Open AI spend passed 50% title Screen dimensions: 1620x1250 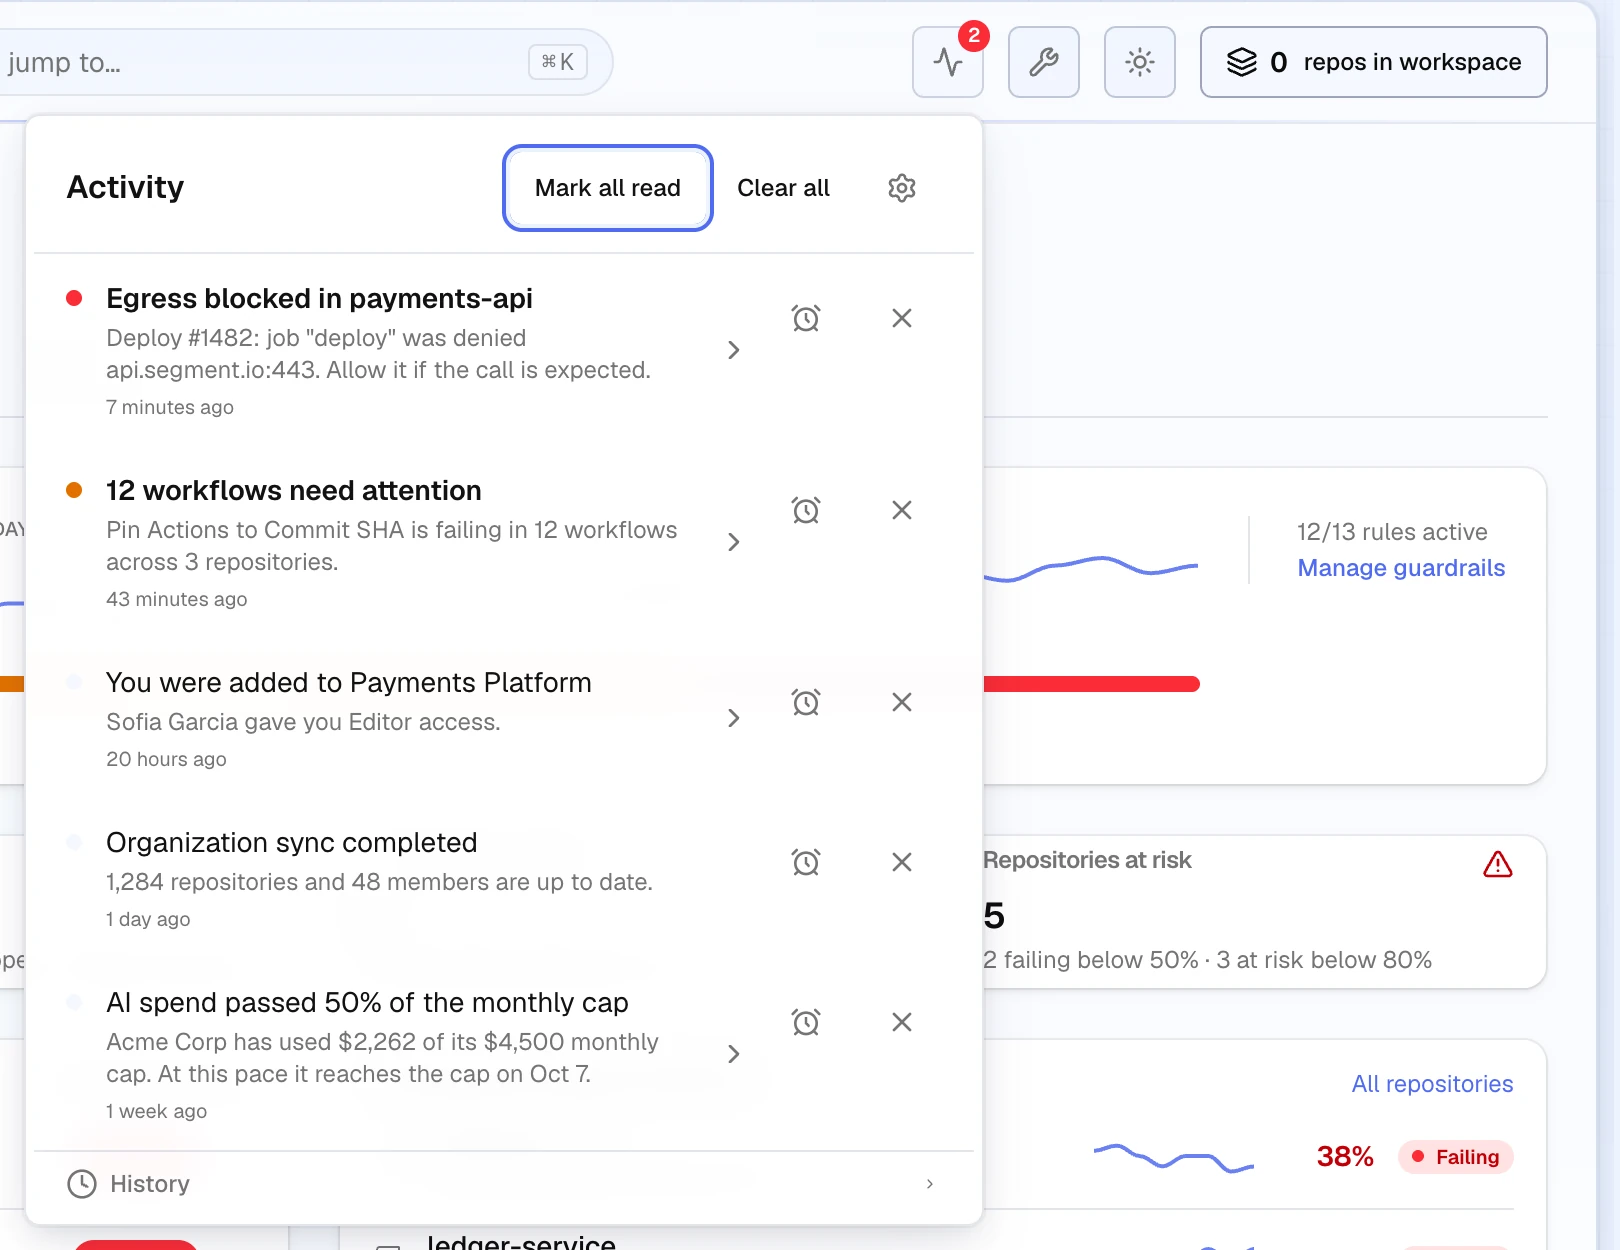click(x=367, y=1003)
